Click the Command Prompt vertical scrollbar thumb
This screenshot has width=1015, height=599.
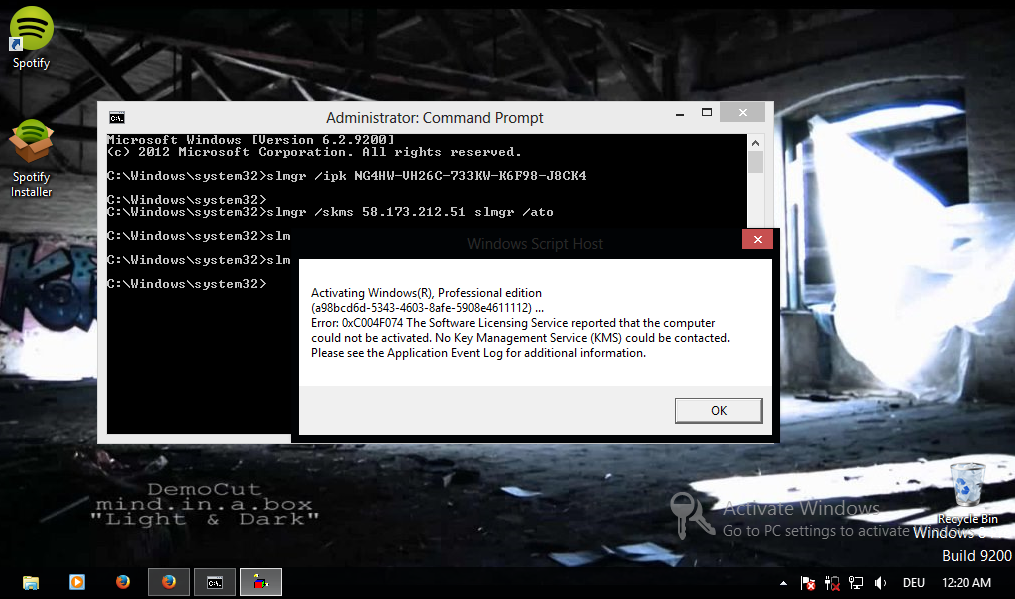click(x=755, y=161)
